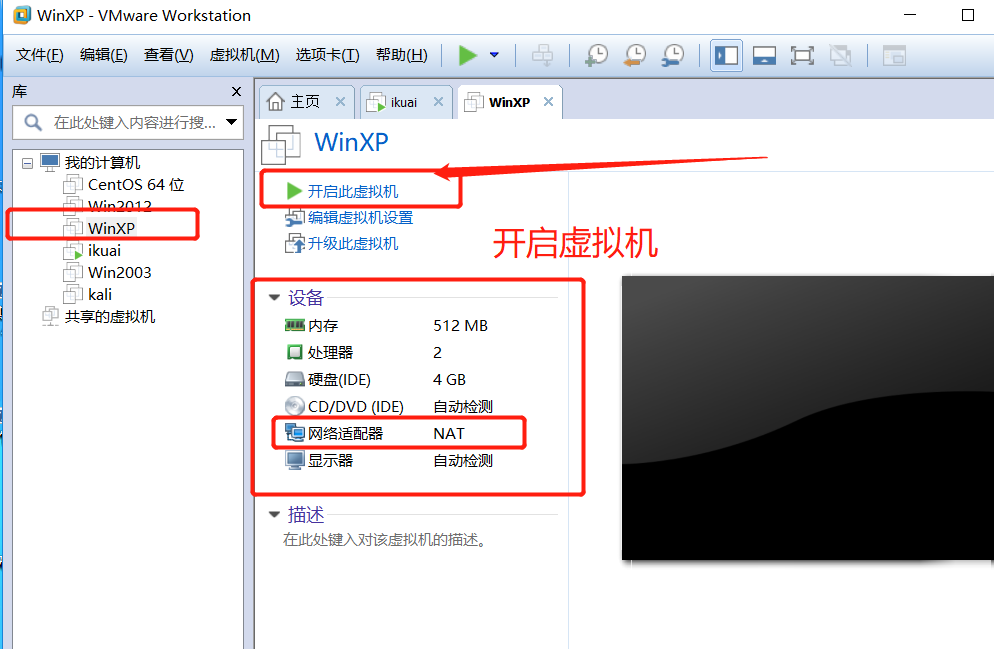The image size is (994, 649).
Task: Click the 显示器 display device row
Action: (389, 461)
